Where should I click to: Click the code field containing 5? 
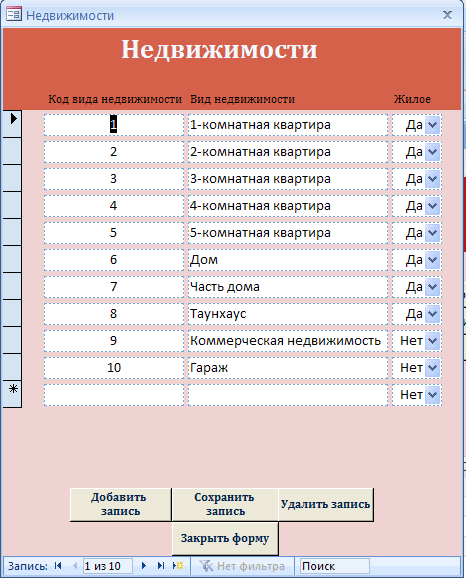pos(114,233)
